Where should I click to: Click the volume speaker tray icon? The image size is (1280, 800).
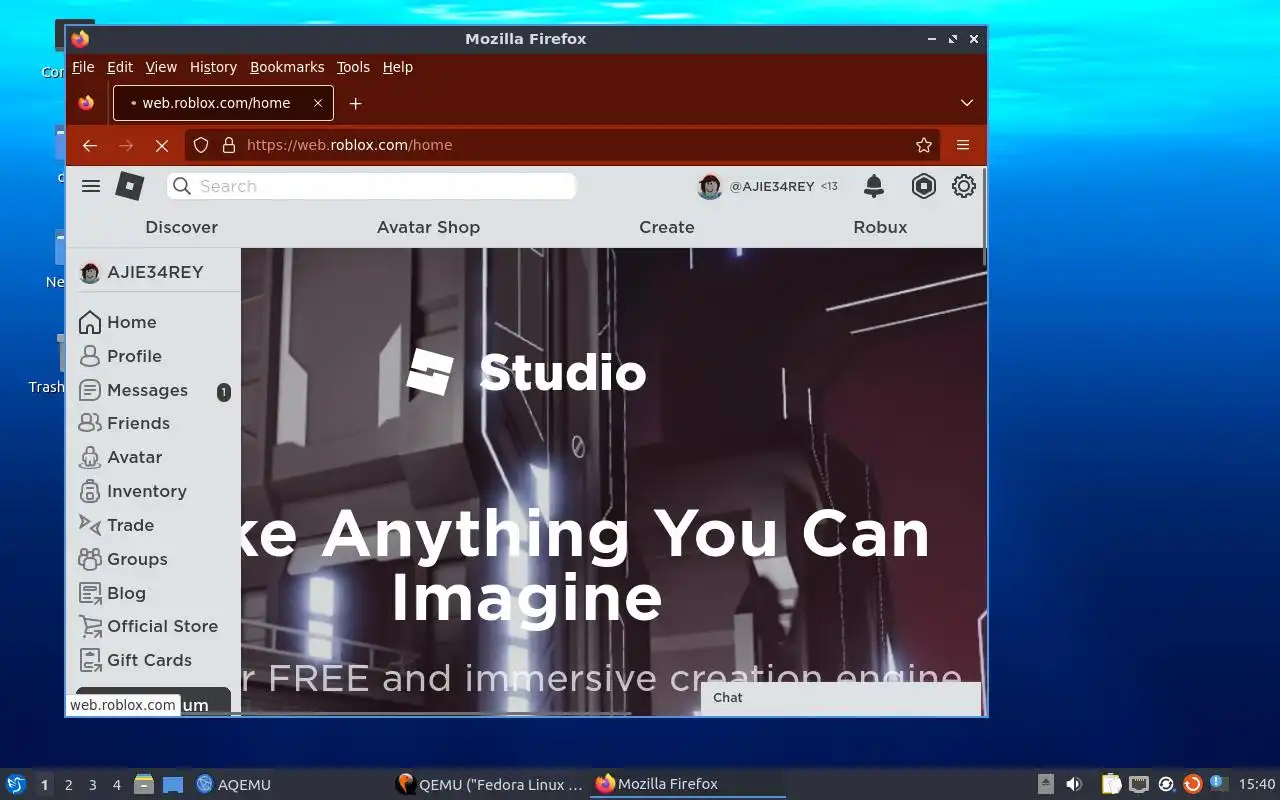pos(1074,785)
